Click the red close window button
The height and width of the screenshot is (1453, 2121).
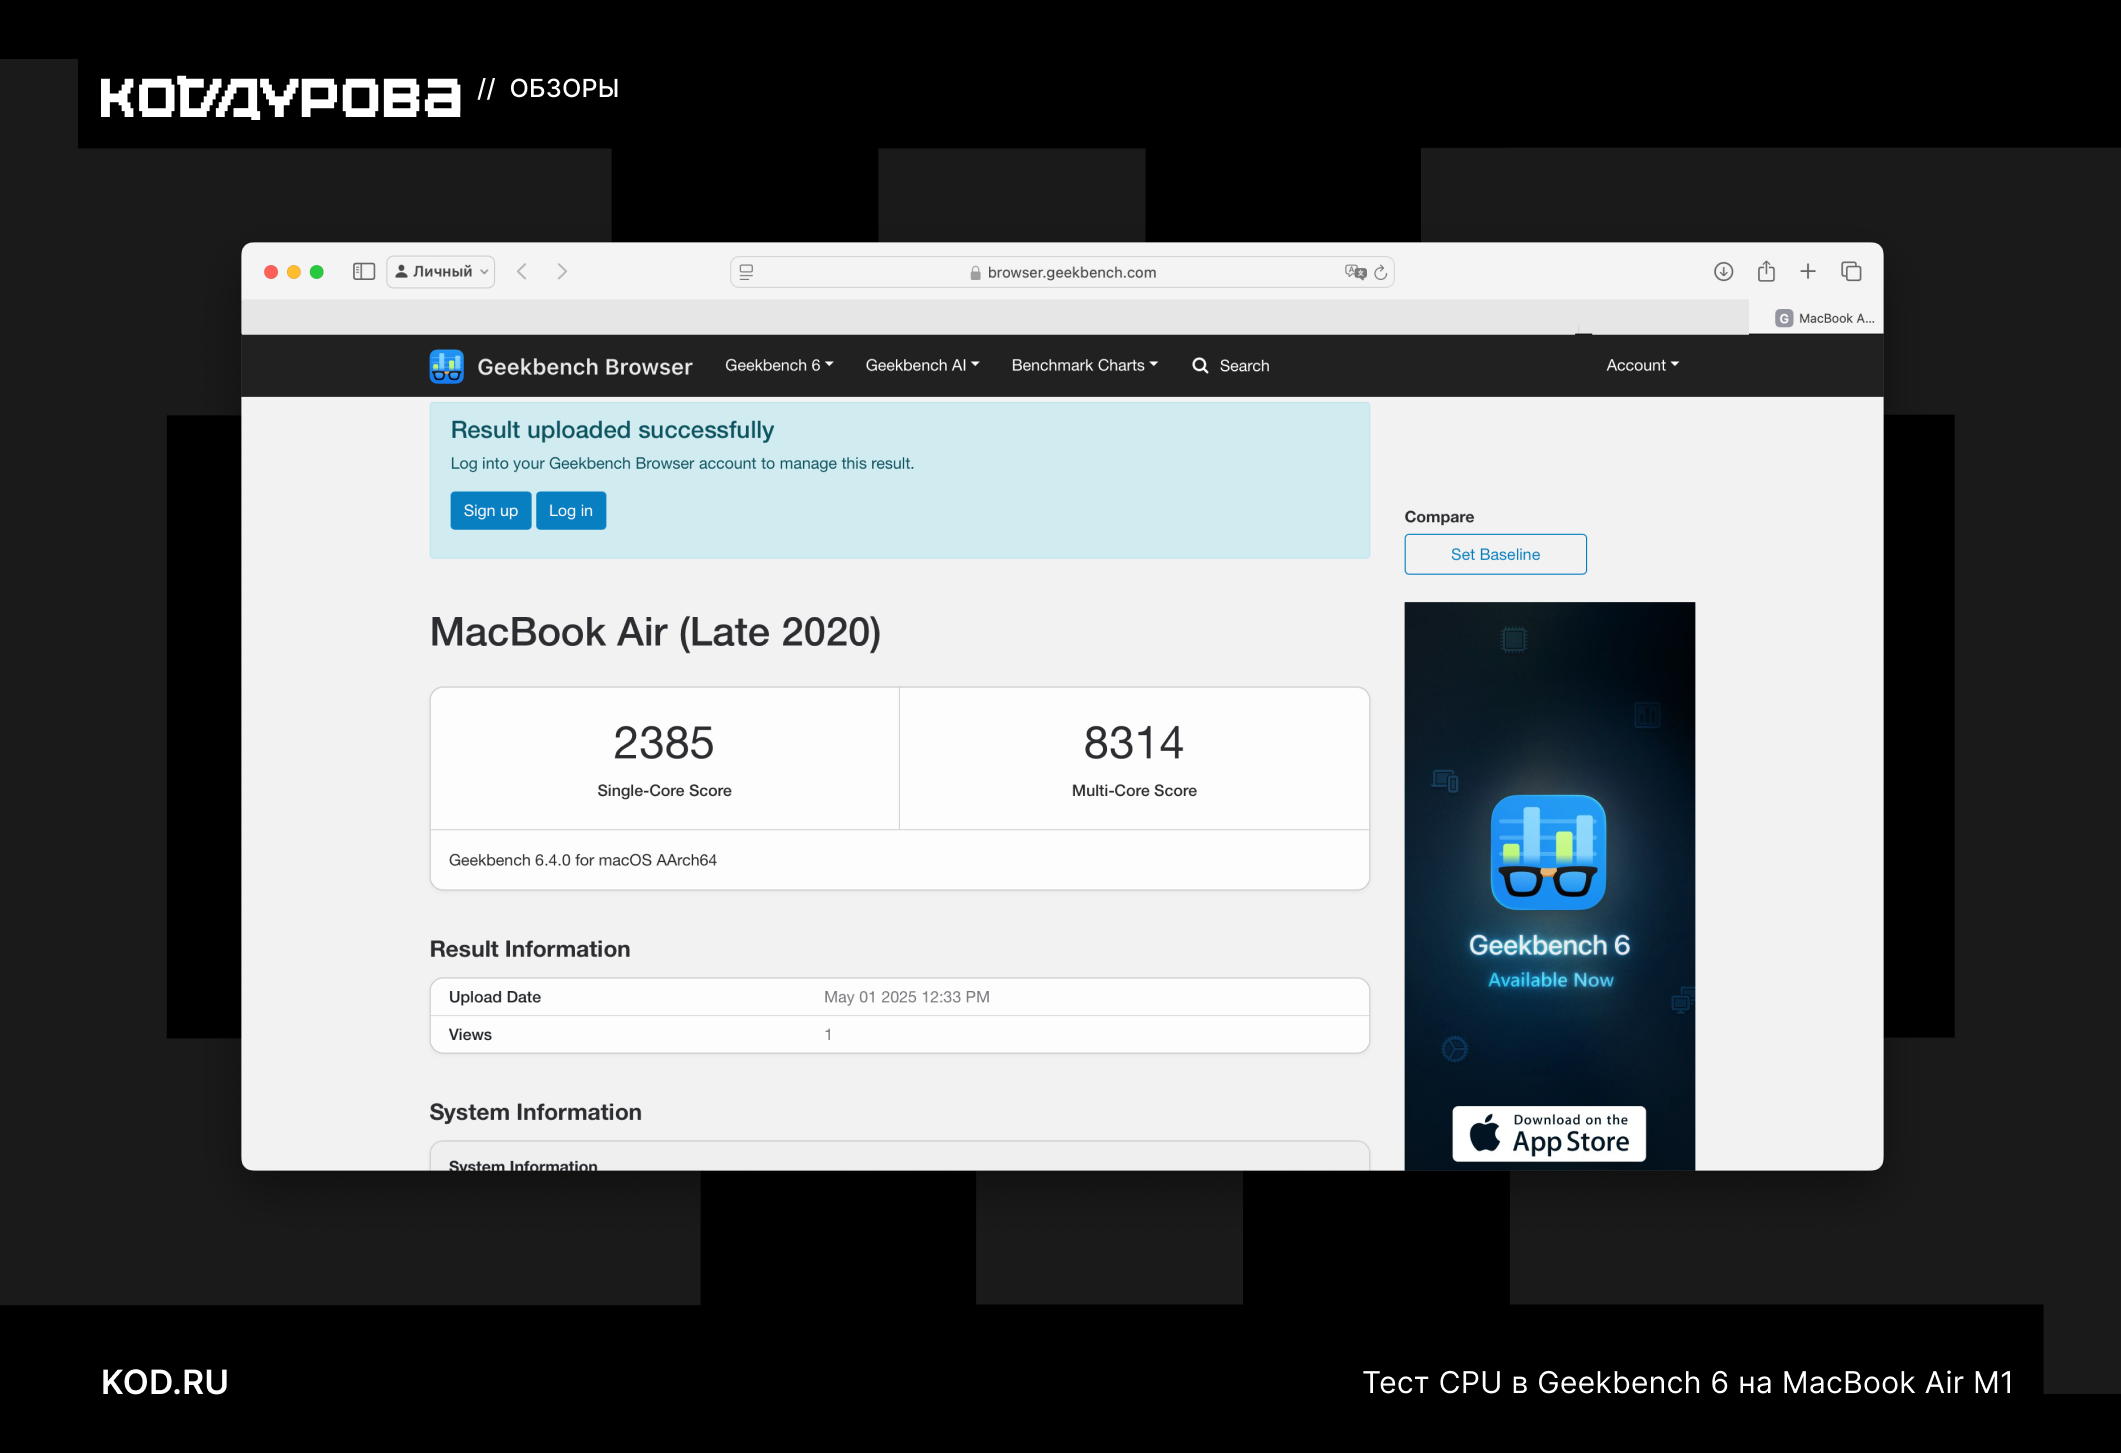click(271, 272)
